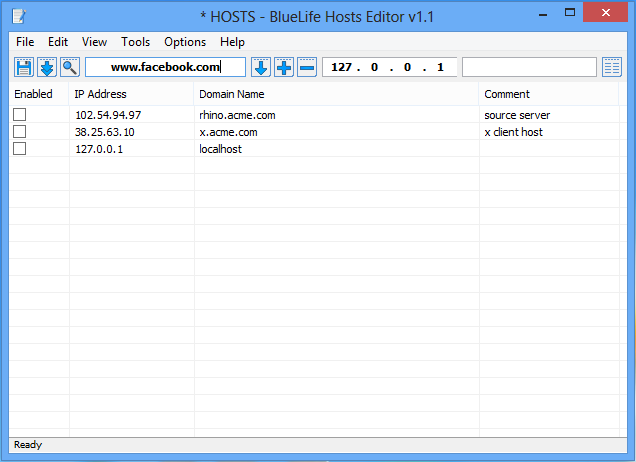Click the empty comment input field
Screen dimensions: 636x462
[x=529, y=67]
